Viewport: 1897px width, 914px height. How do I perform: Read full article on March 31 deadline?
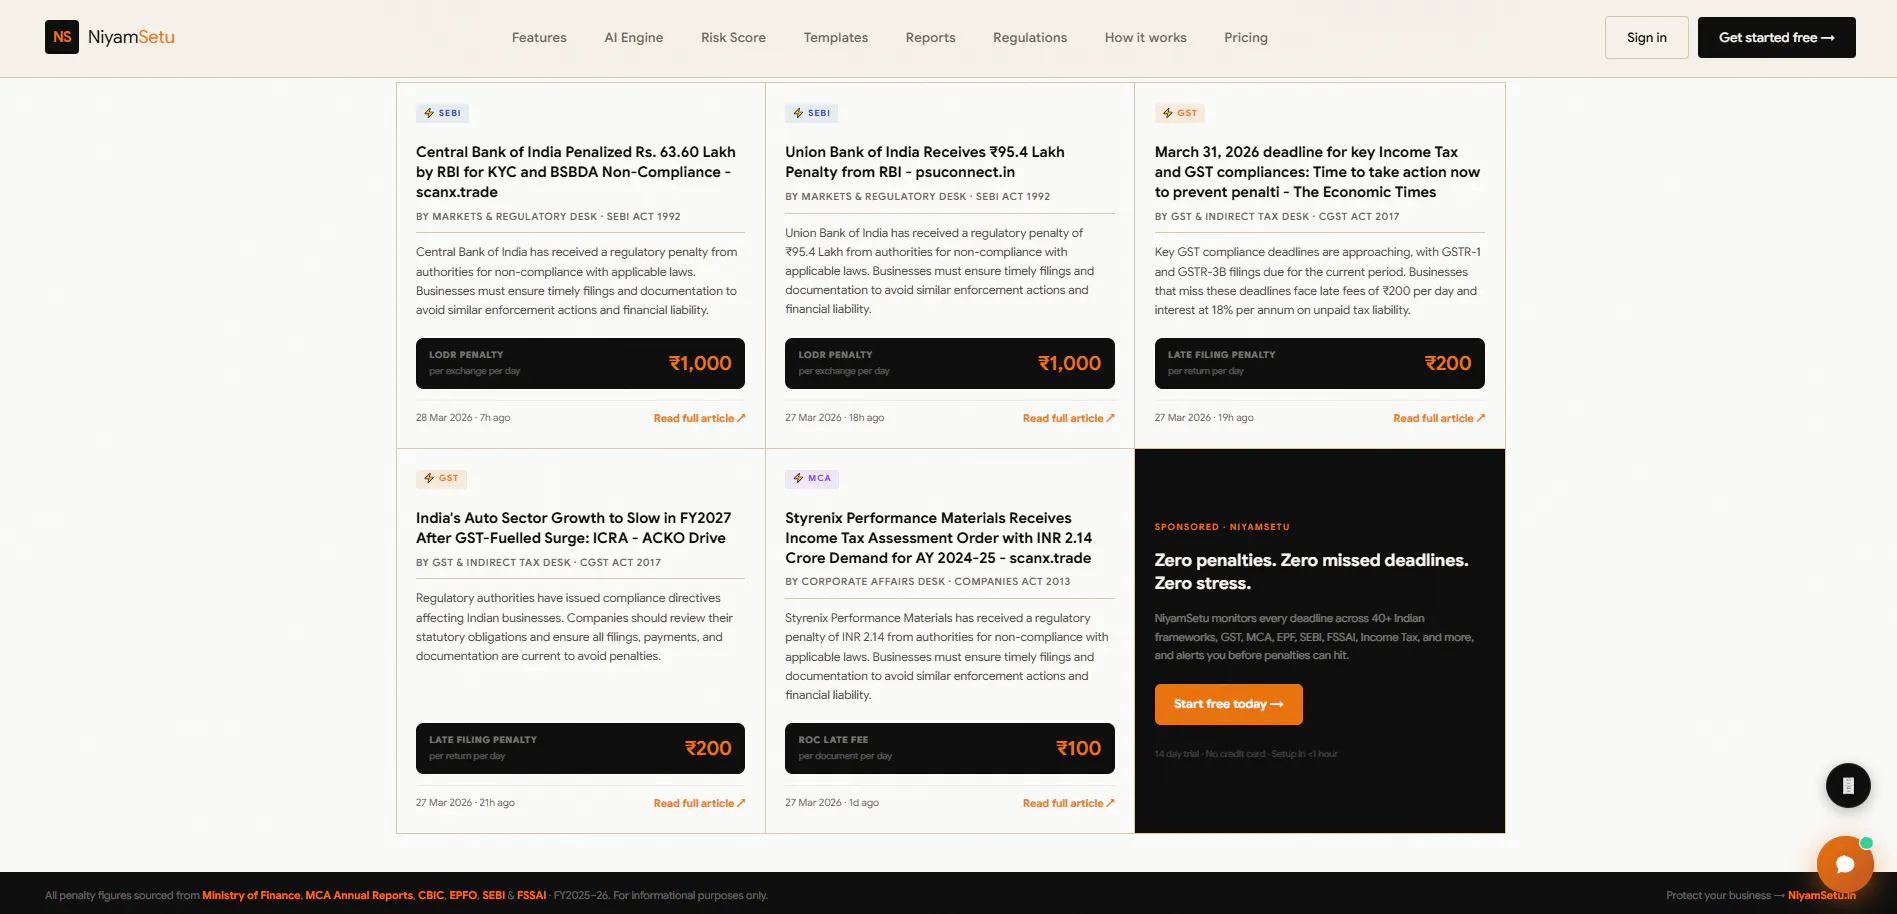(x=1439, y=418)
